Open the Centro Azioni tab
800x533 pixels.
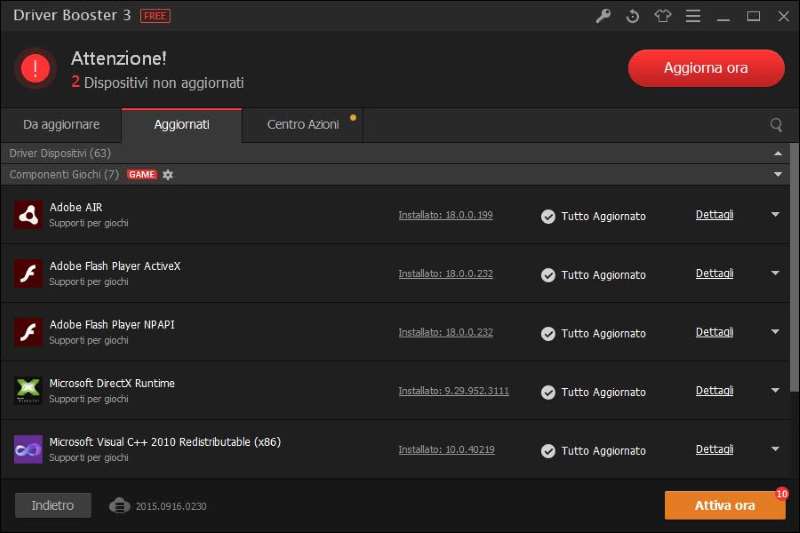[x=303, y=125]
